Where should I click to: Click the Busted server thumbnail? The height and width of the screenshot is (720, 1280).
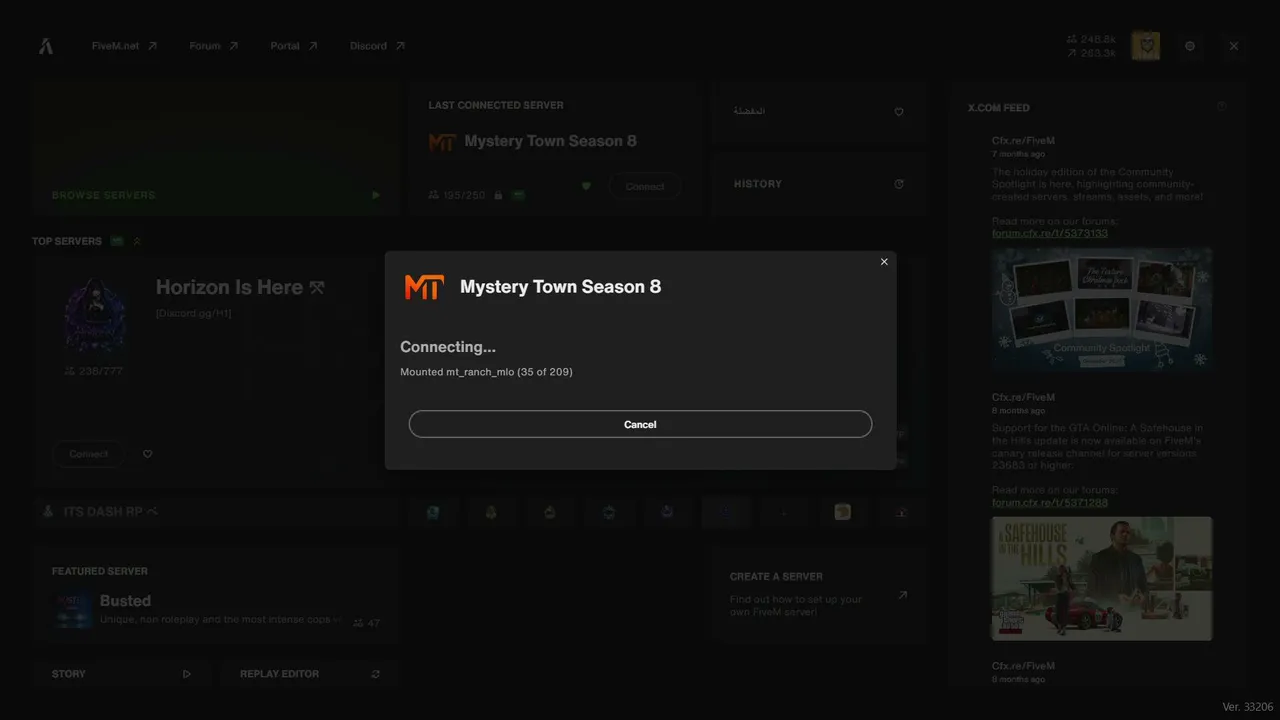[74, 610]
